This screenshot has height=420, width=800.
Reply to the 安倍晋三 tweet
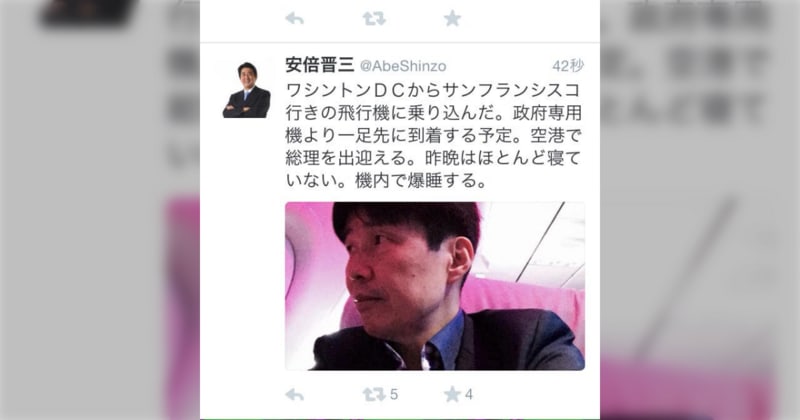coord(294,394)
